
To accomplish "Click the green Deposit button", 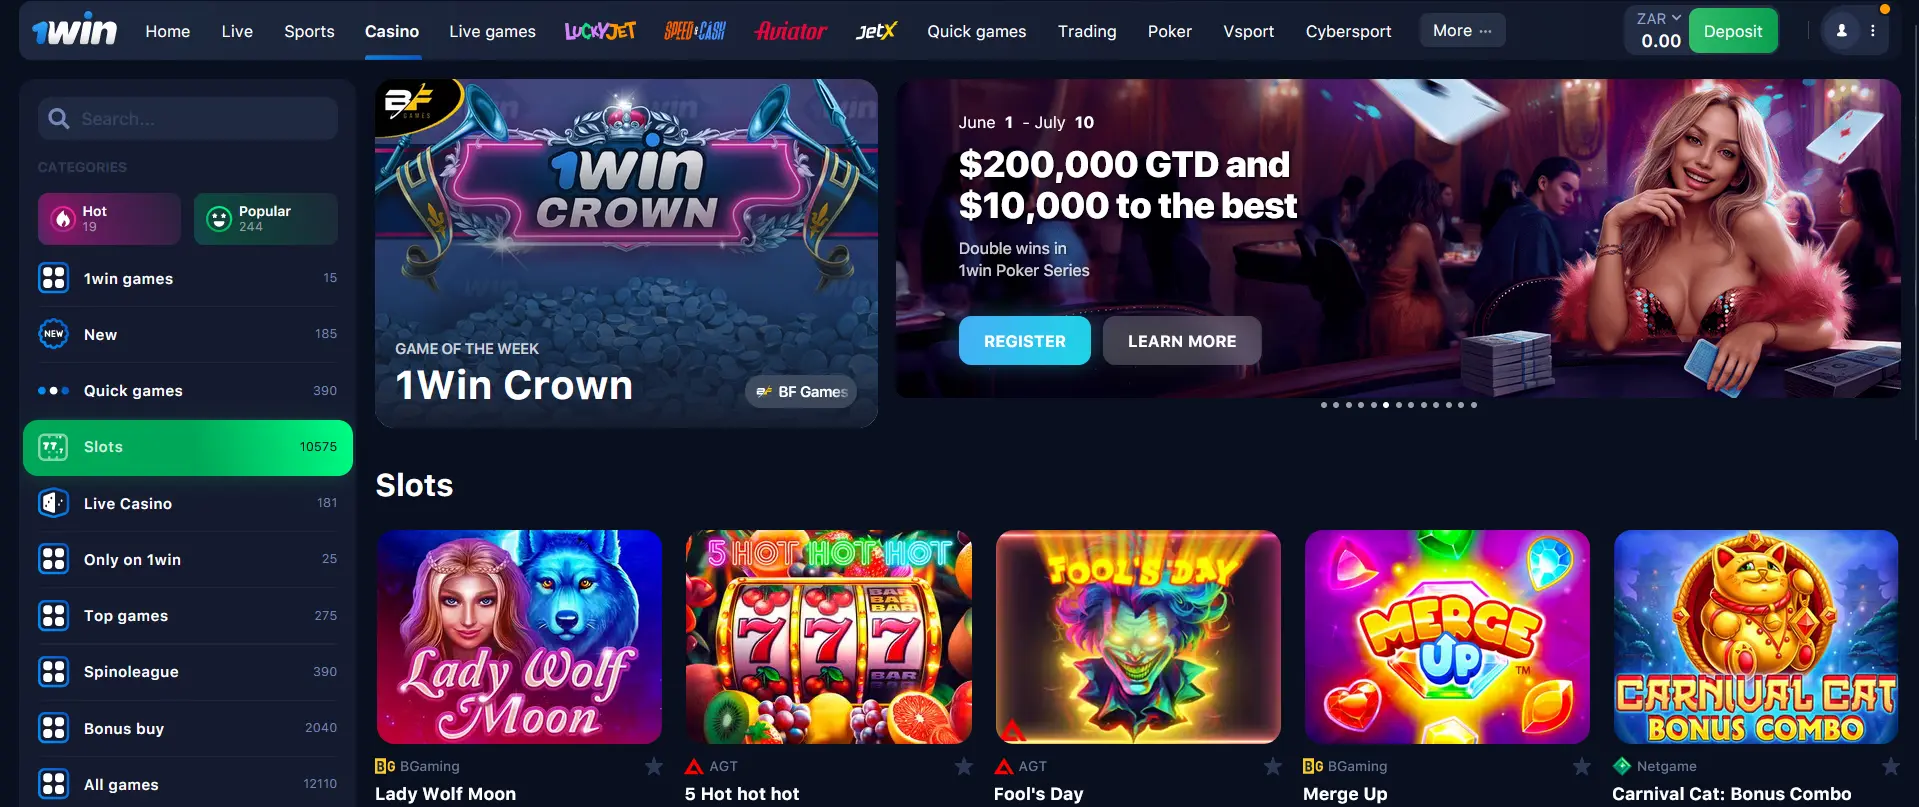I will 1733,31.
